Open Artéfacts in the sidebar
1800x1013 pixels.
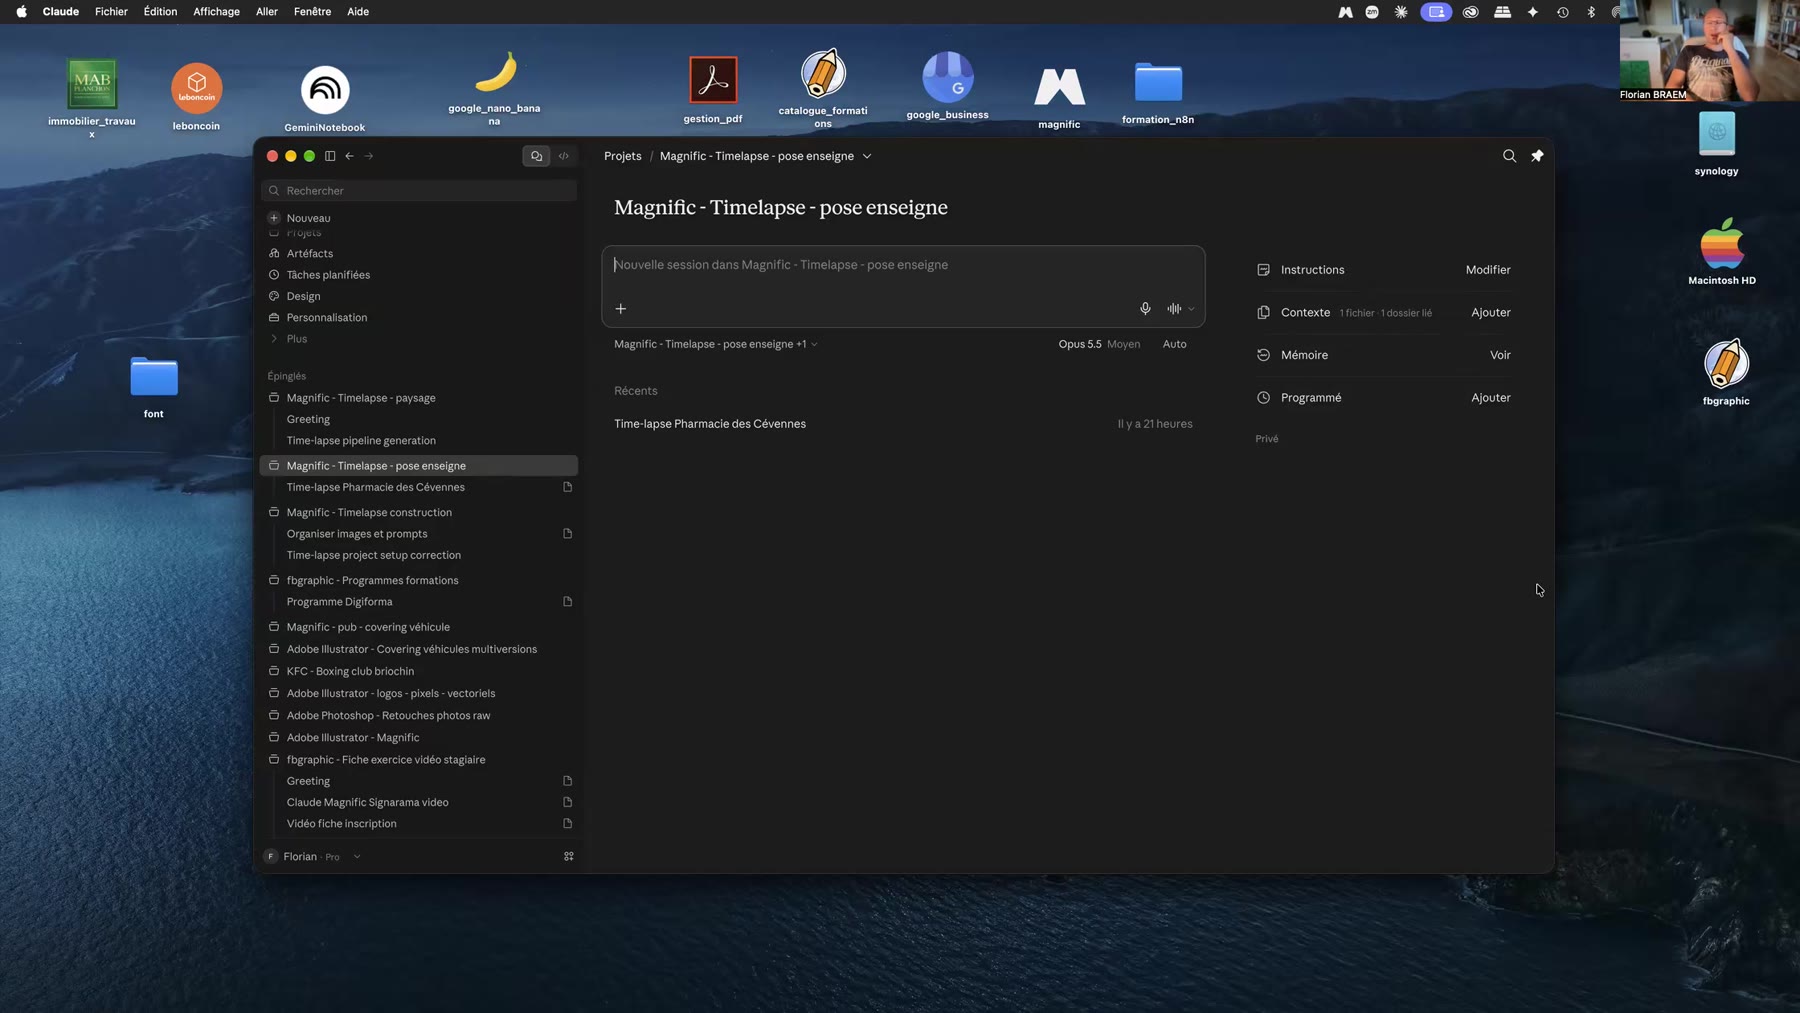(310, 254)
